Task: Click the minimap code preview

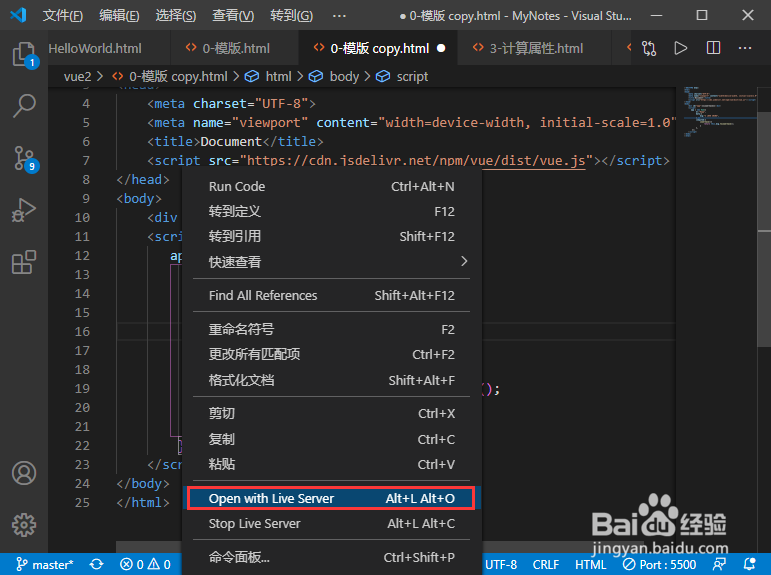Action: [x=719, y=112]
